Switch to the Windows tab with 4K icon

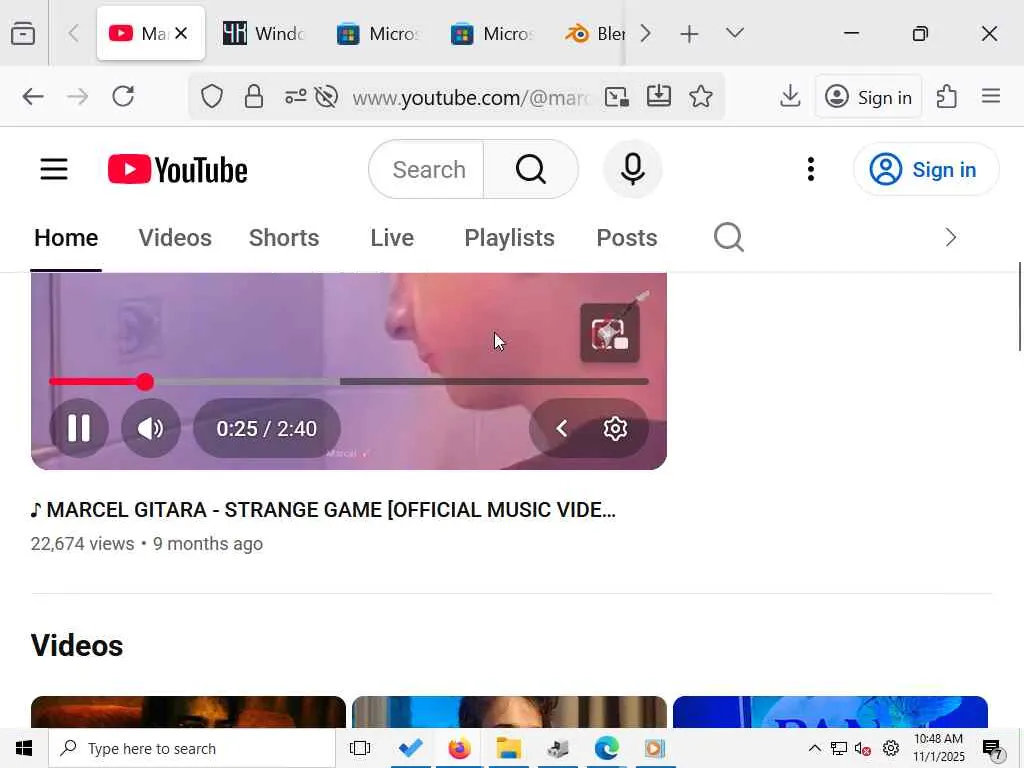point(263,33)
